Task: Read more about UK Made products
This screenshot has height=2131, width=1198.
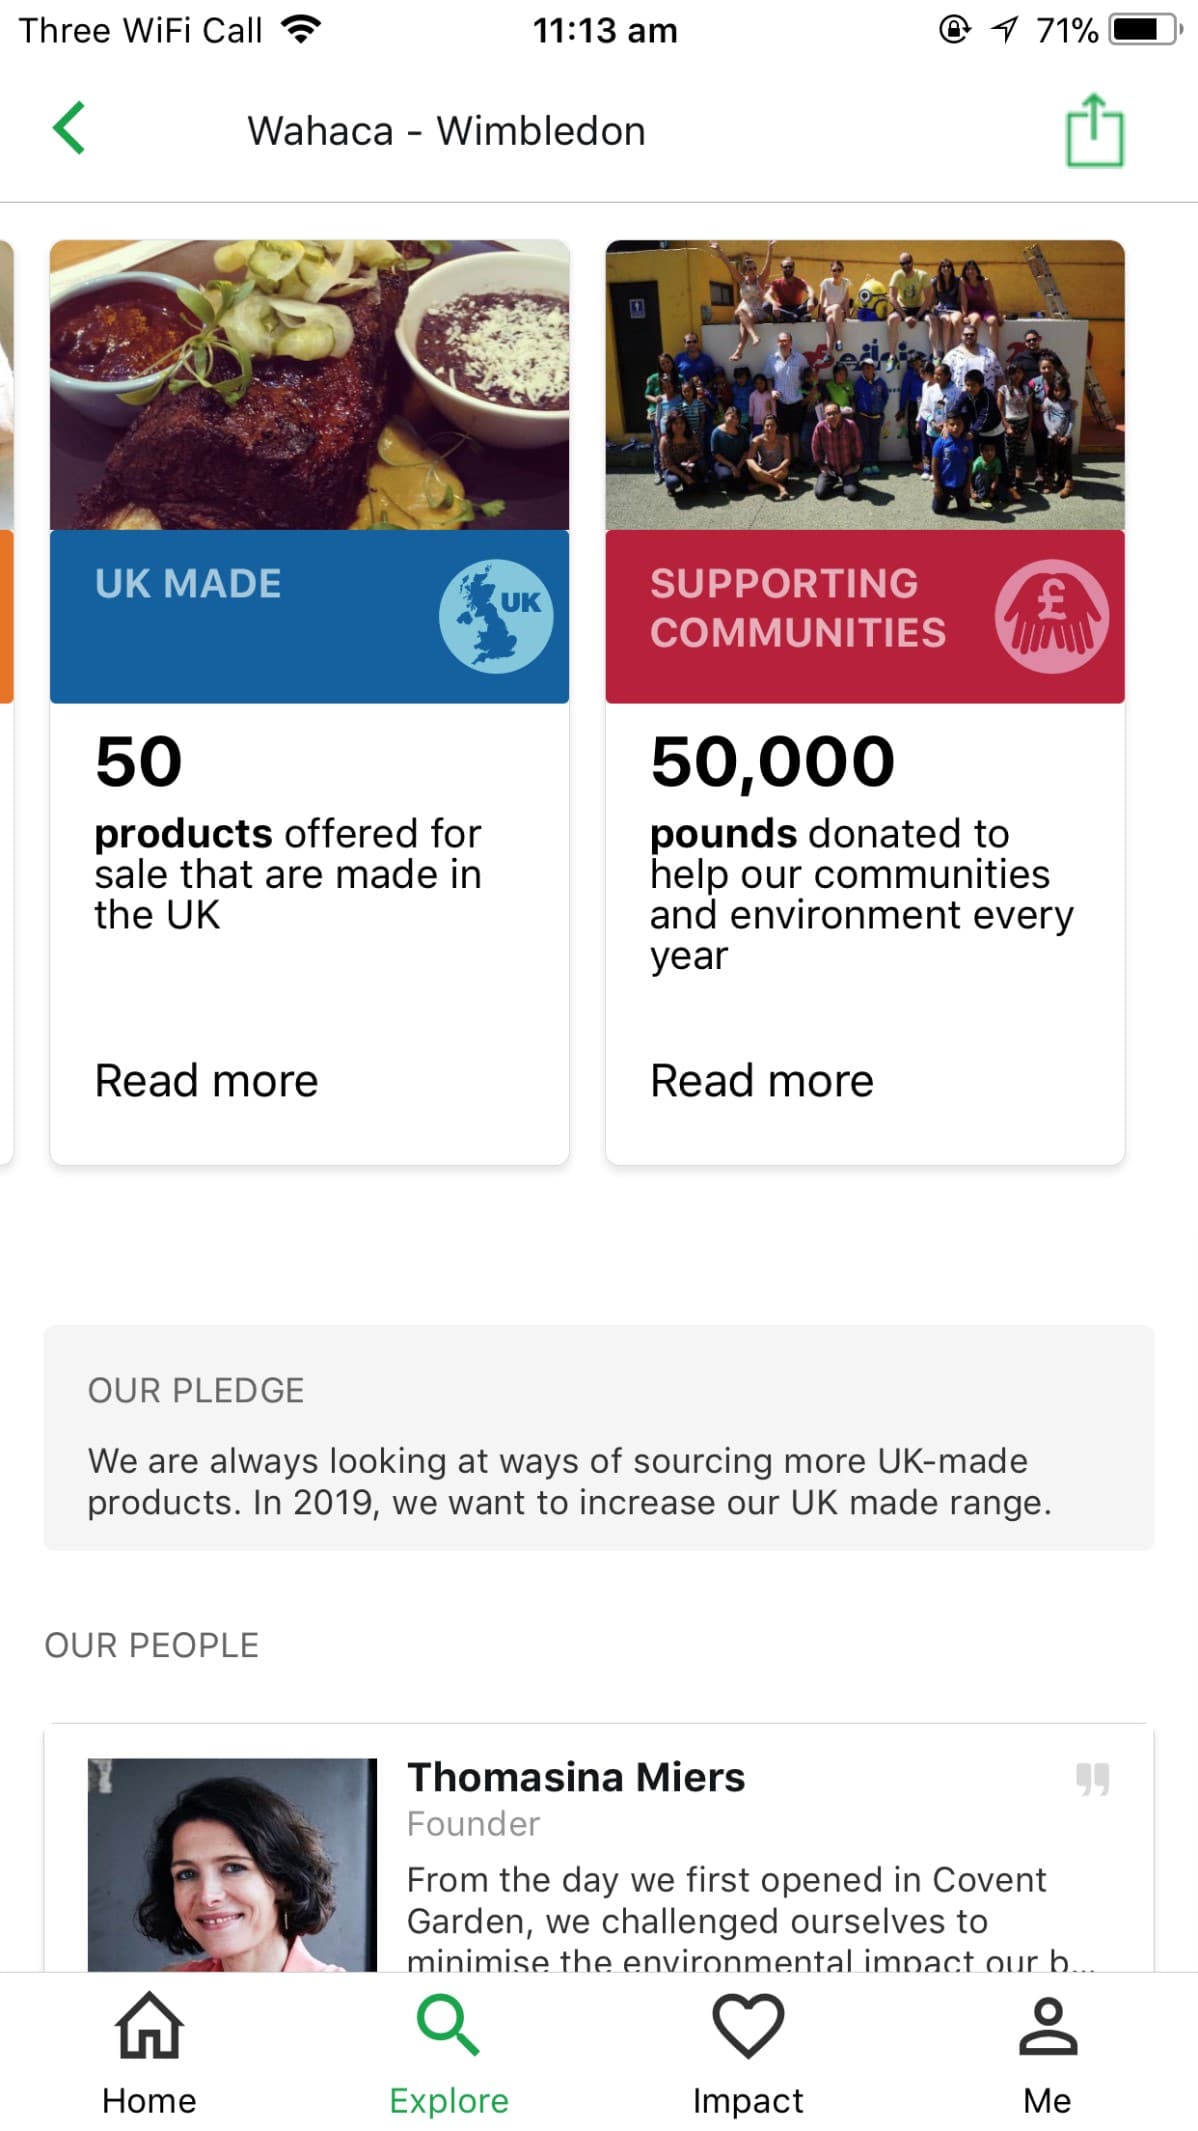Action: click(x=207, y=1081)
